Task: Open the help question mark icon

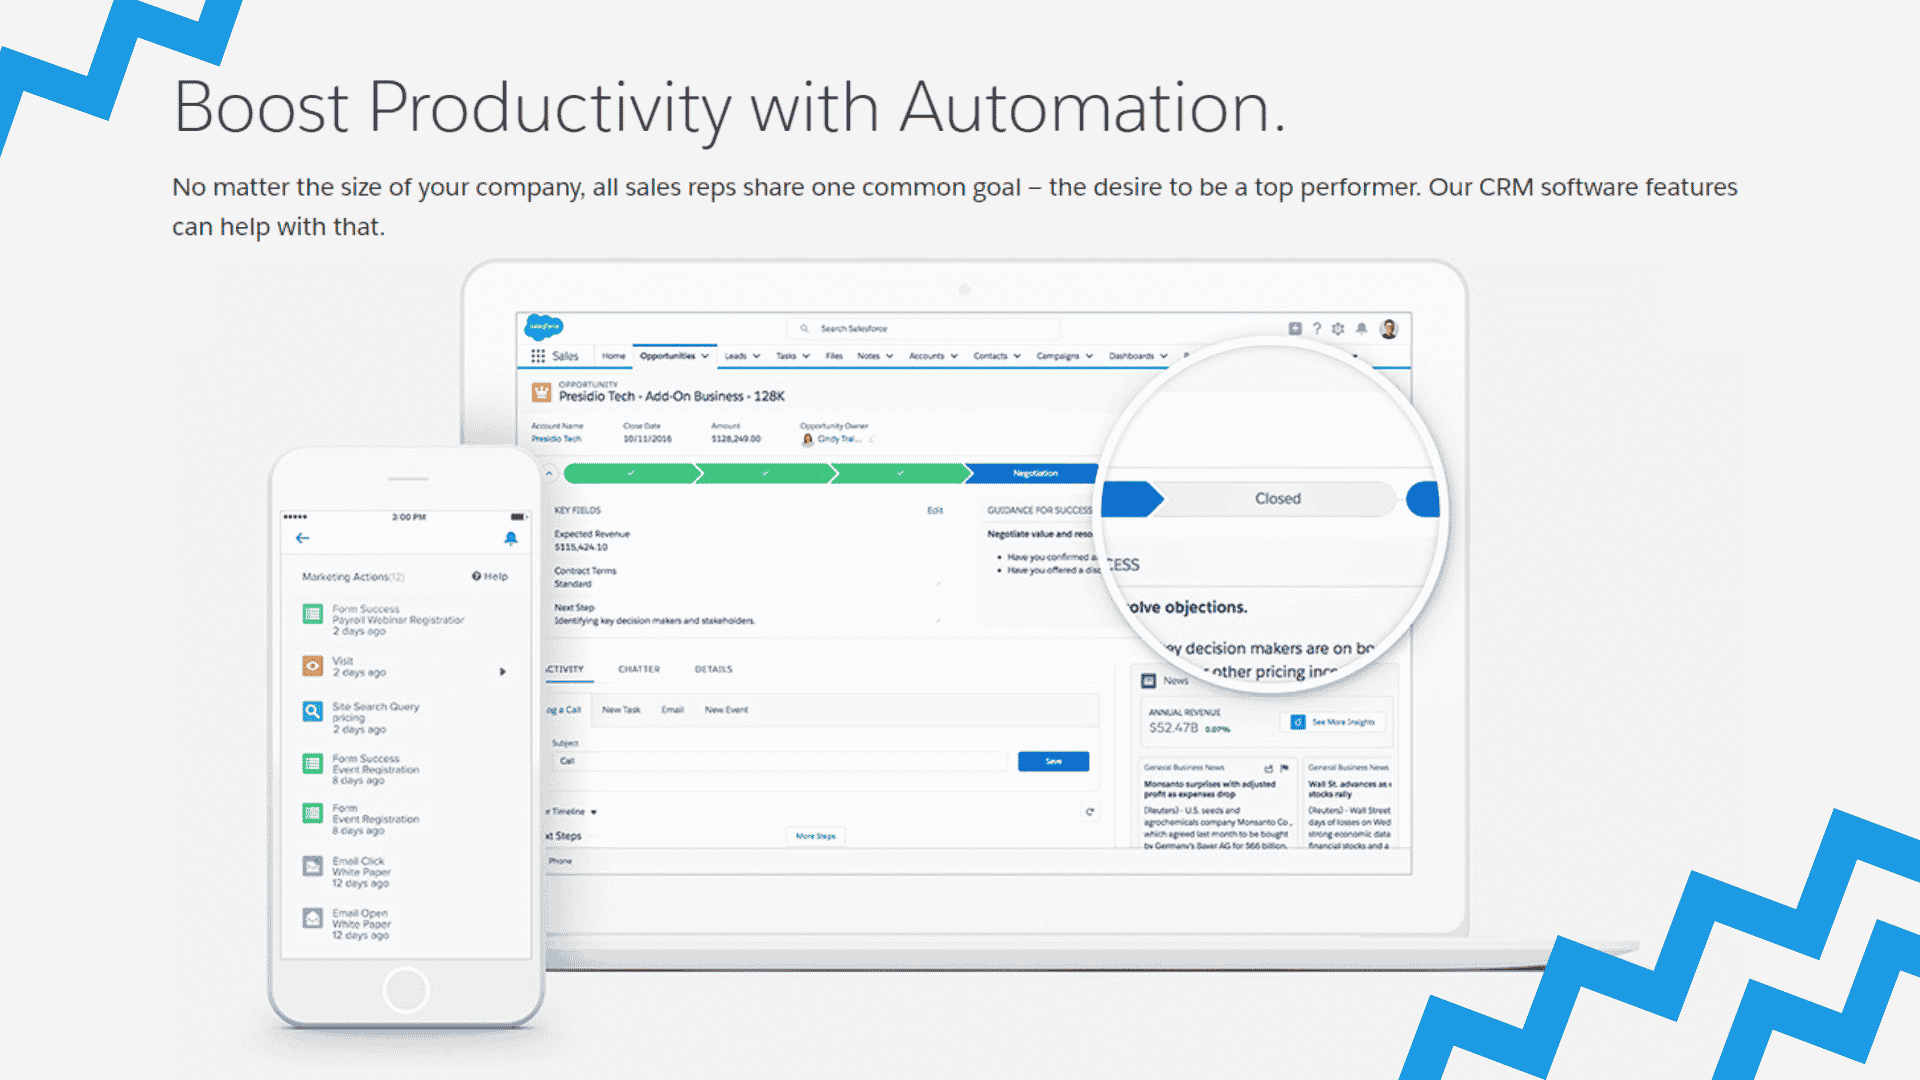Action: 1317,328
